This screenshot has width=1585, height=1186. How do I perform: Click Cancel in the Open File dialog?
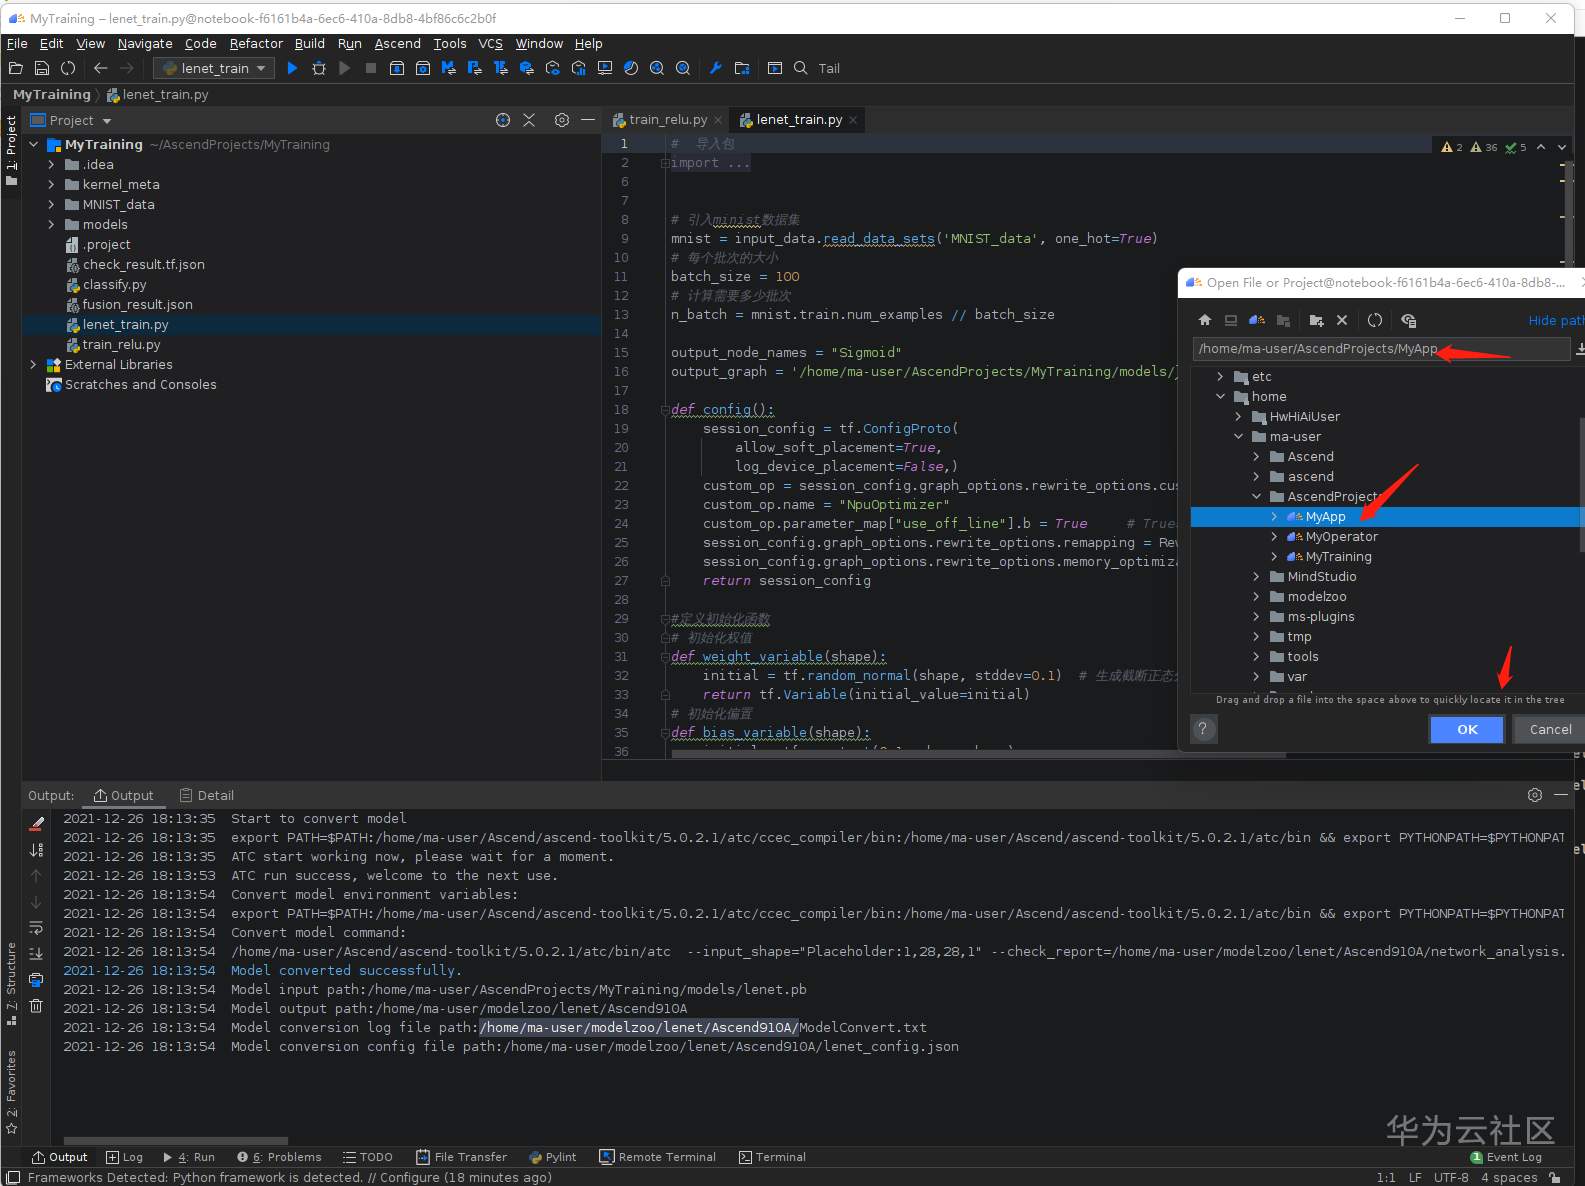coord(1549,730)
